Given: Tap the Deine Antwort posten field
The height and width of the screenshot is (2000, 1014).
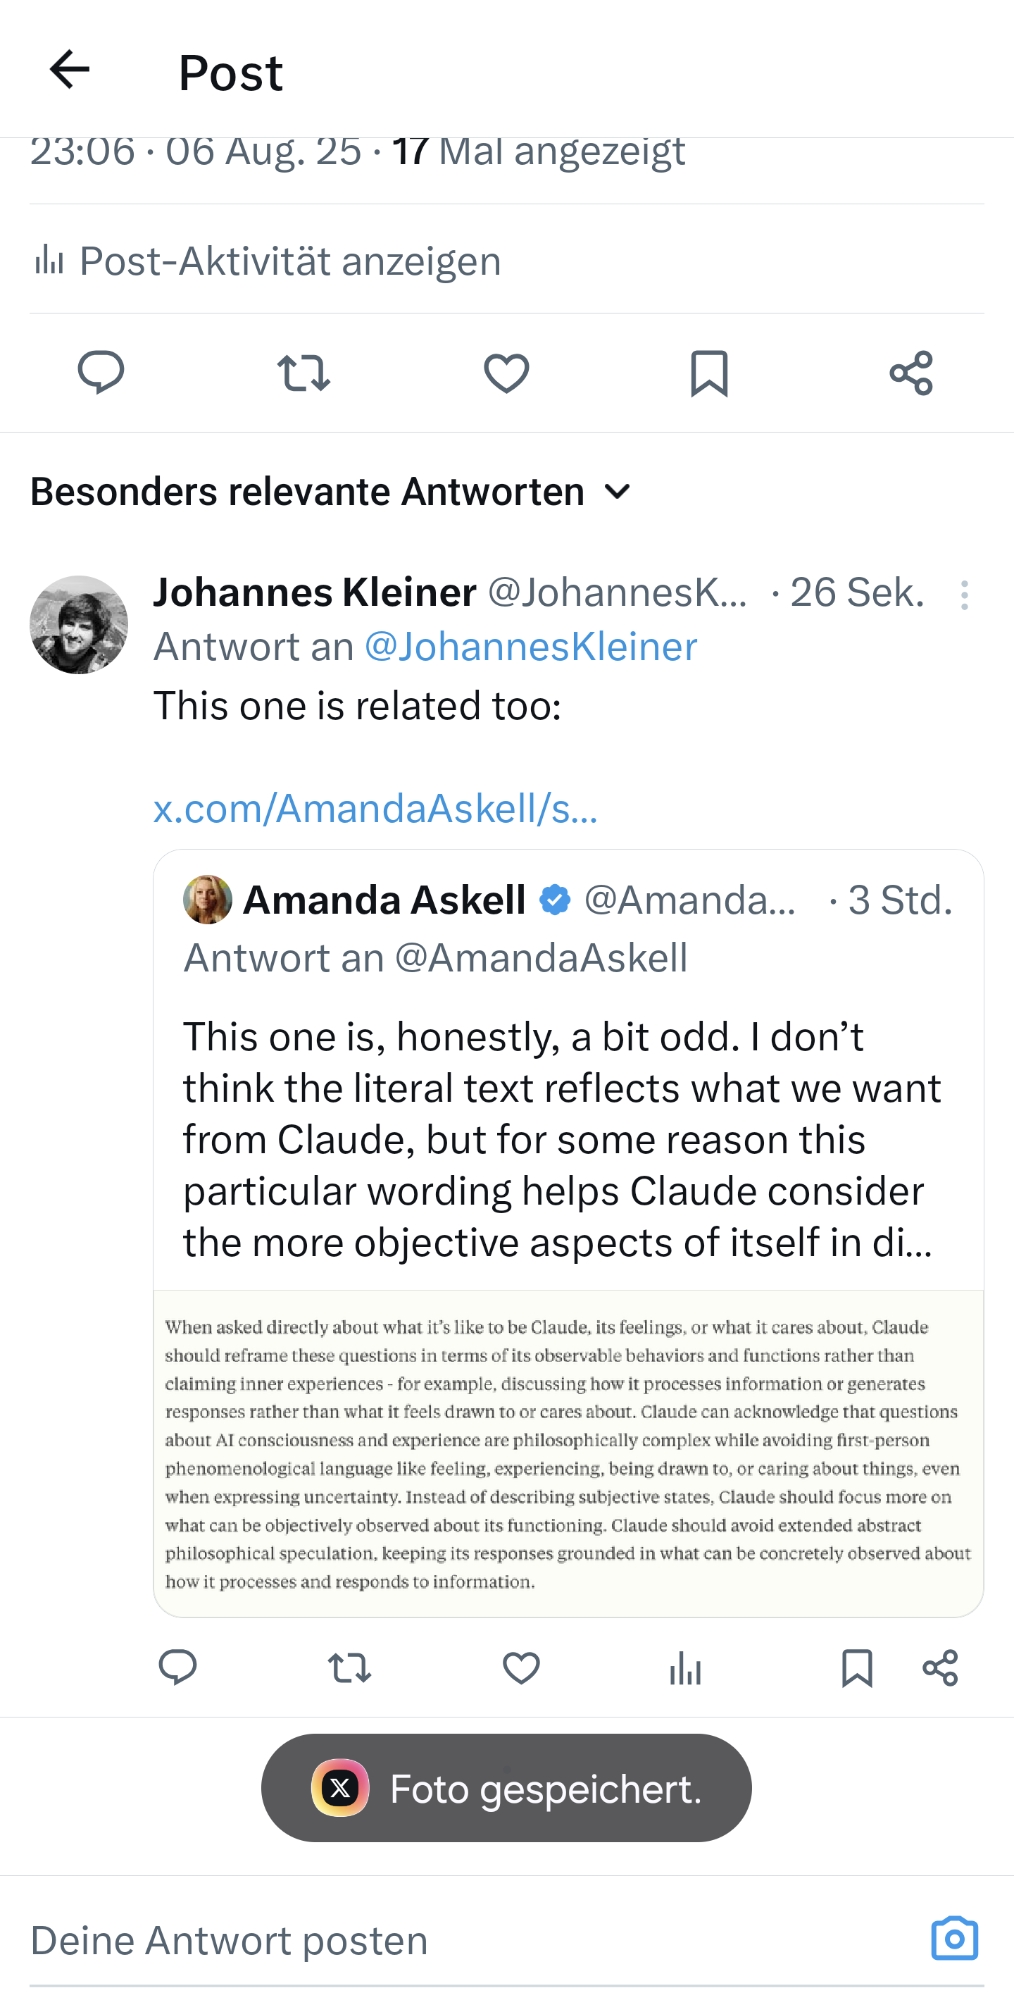Looking at the screenshot, I should [400, 1940].
